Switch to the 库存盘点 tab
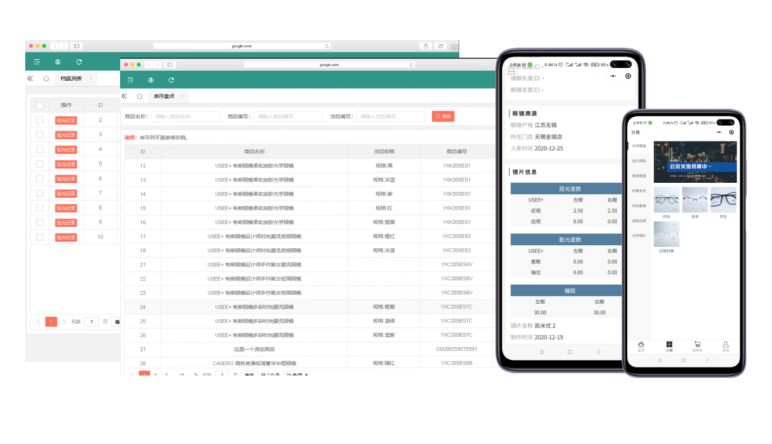 [x=163, y=96]
